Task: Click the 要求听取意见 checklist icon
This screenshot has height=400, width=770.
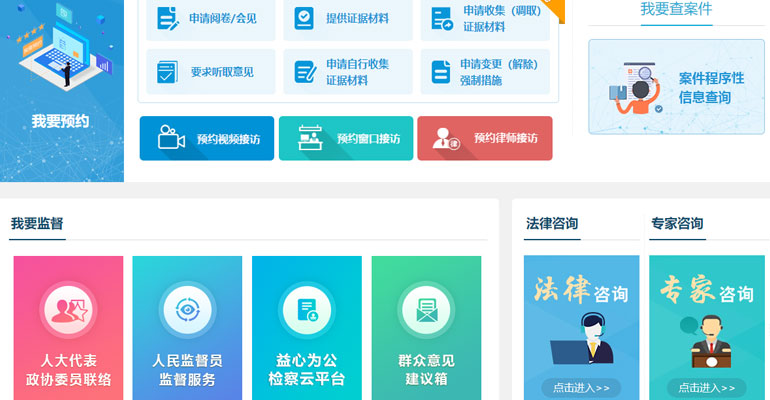Action: (167, 72)
